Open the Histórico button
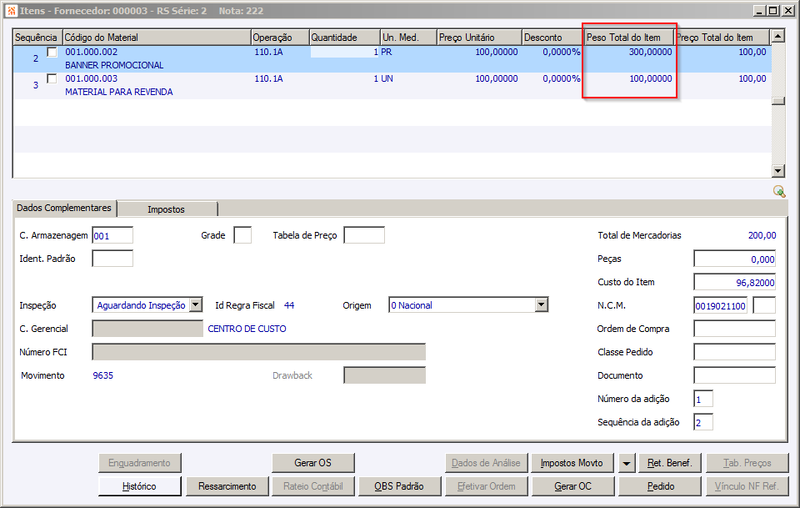This screenshot has height=508, width=800. pyautogui.click(x=139, y=487)
